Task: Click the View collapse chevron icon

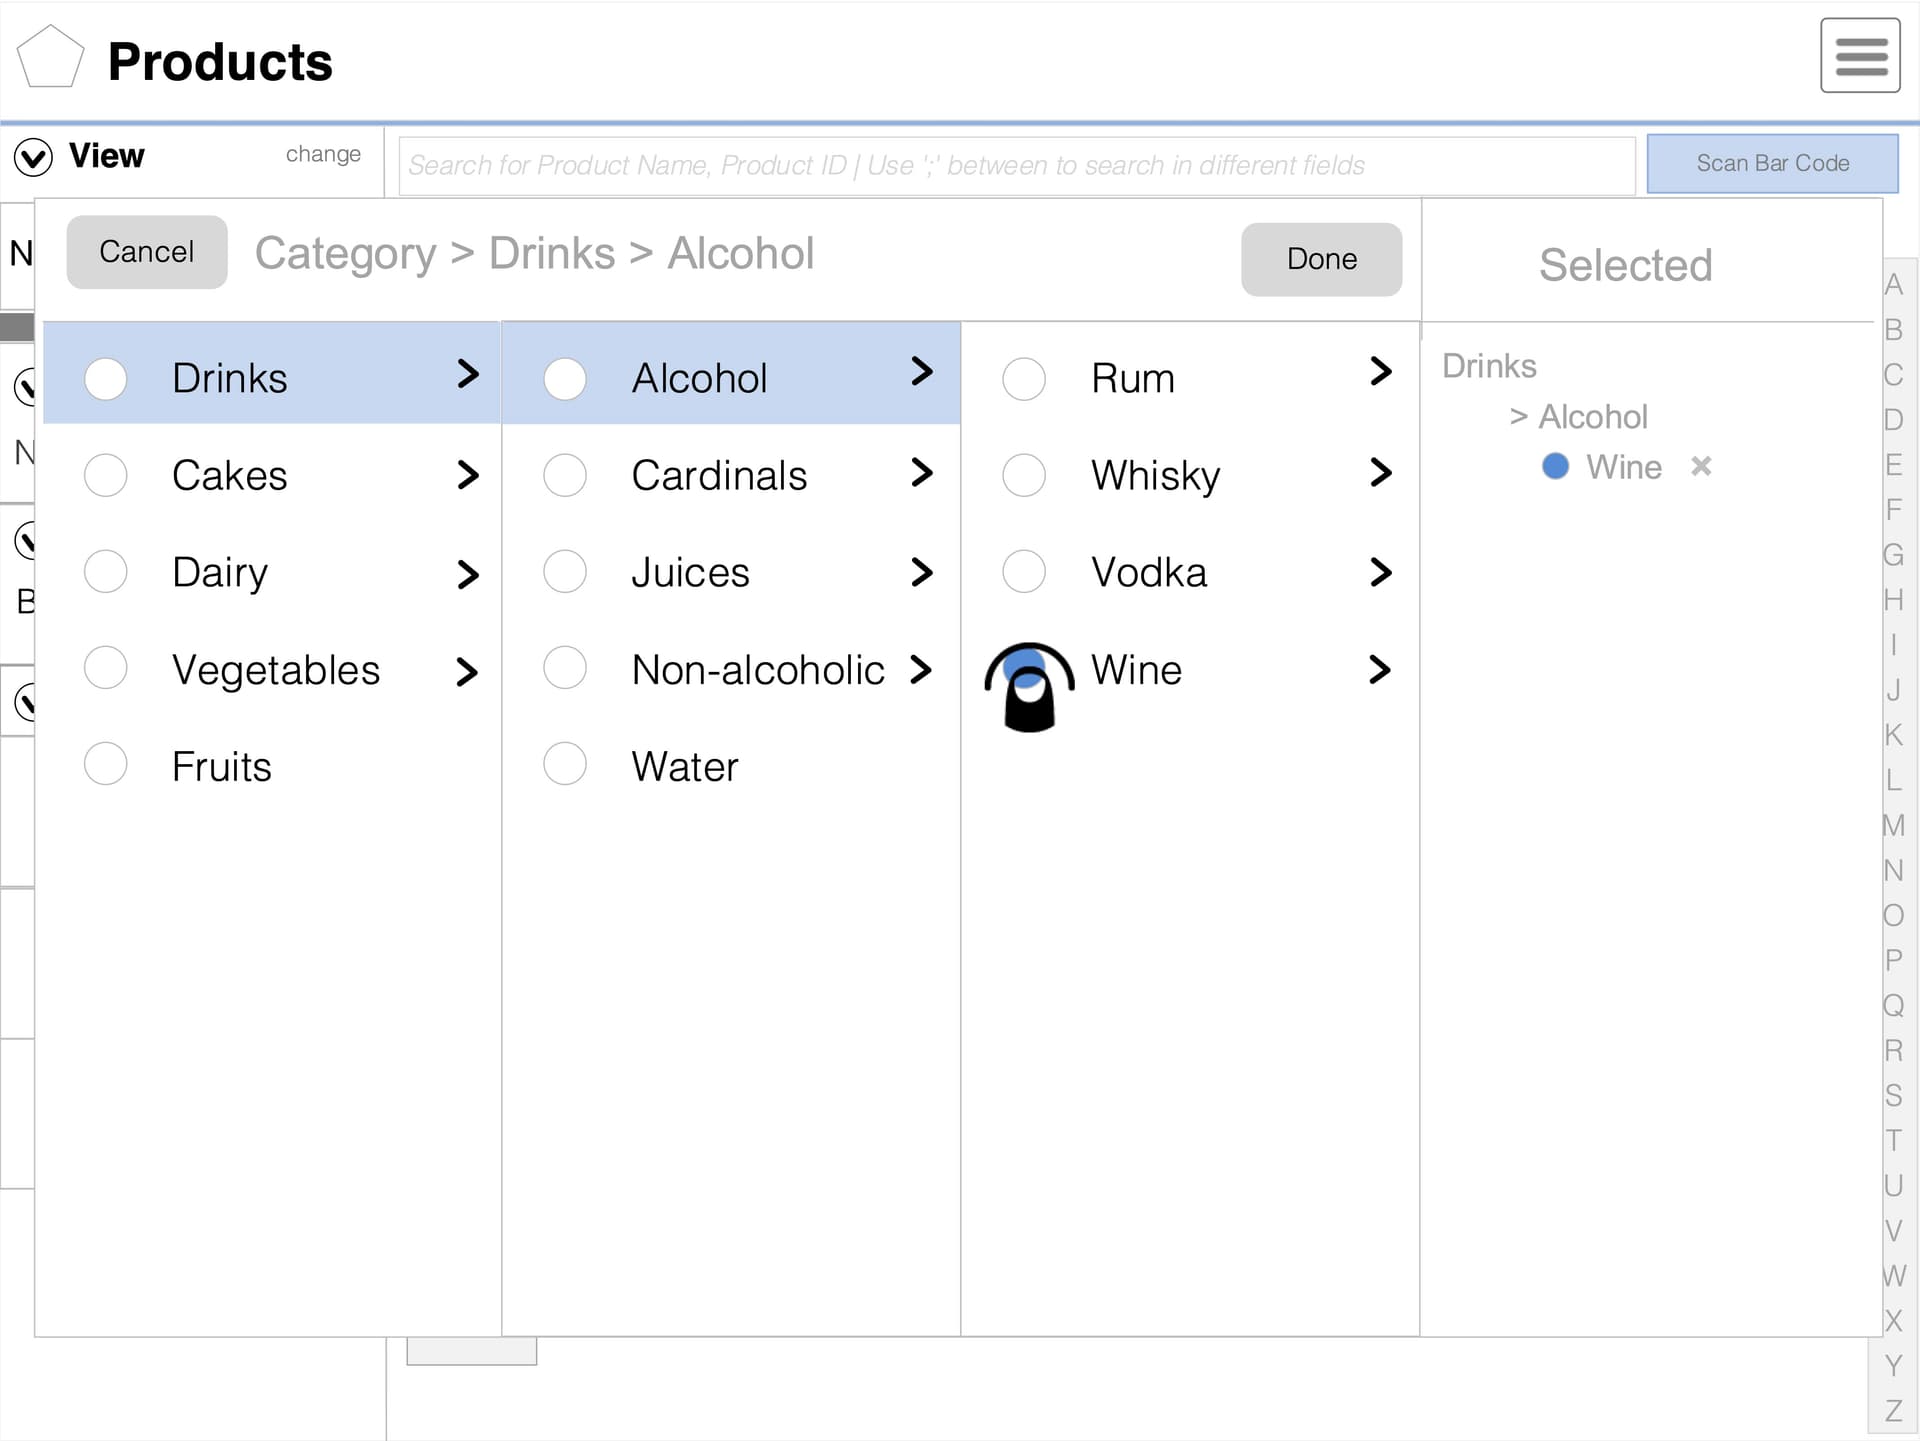Action: (x=33, y=157)
